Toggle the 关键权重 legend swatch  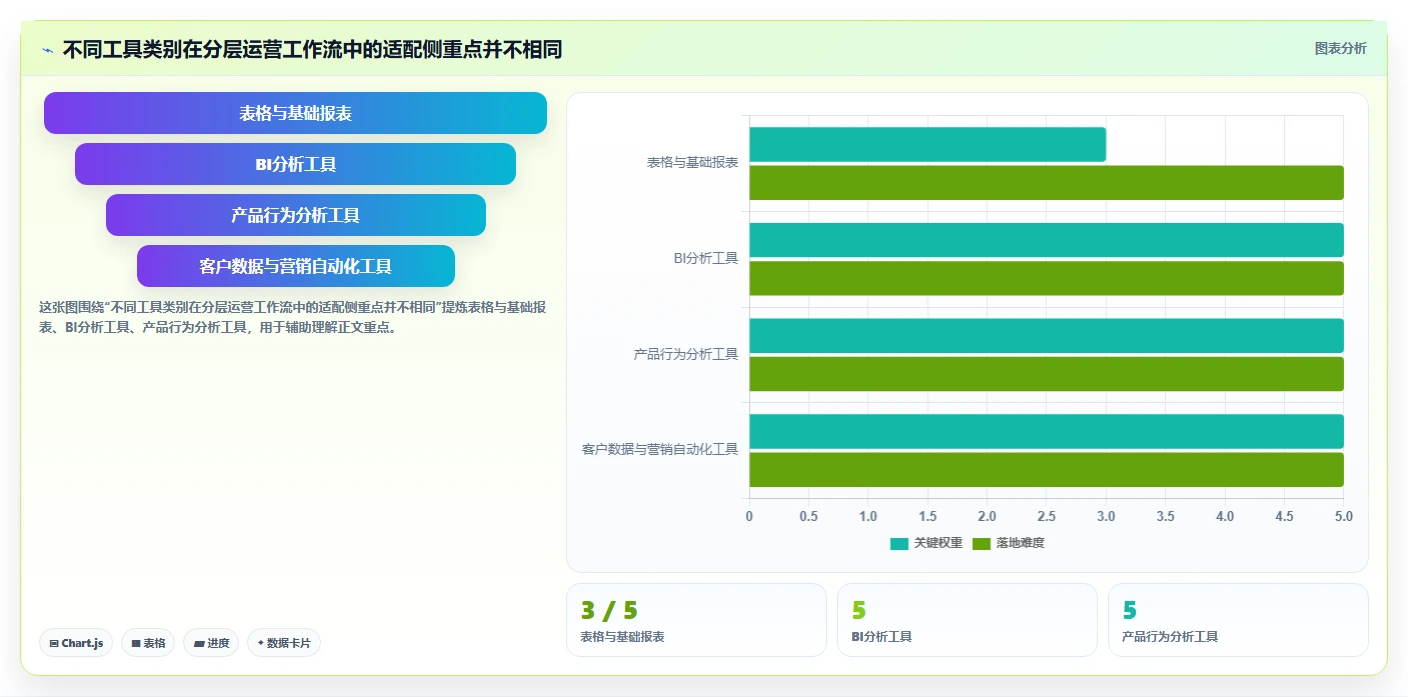coord(899,543)
